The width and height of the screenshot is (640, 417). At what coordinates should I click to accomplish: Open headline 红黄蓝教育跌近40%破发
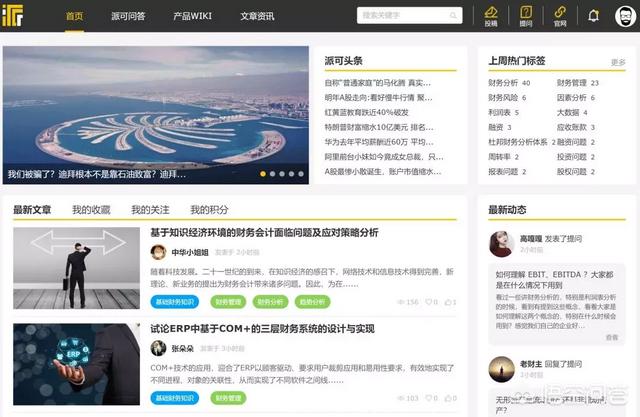[x=370, y=113]
